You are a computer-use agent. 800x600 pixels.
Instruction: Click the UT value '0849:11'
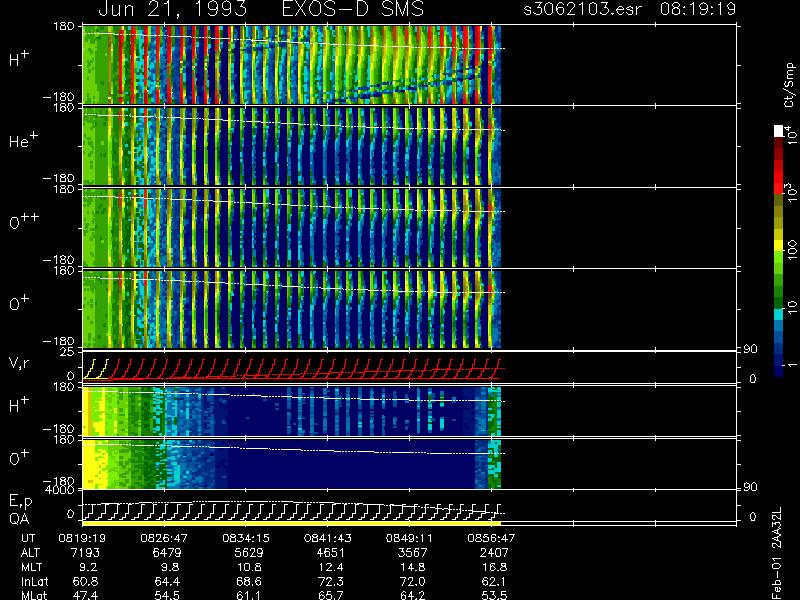coord(409,538)
